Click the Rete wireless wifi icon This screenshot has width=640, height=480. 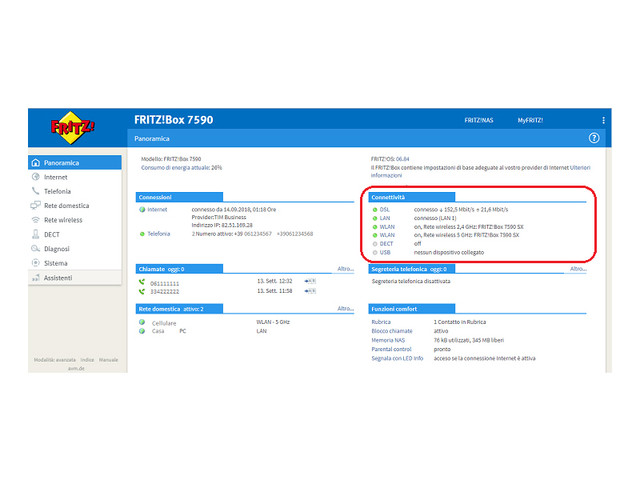[x=36, y=220]
